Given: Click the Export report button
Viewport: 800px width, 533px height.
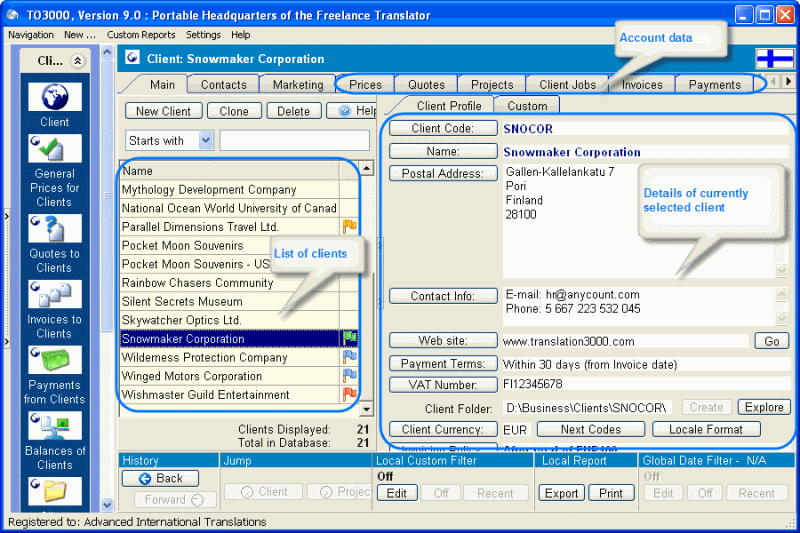Looking at the screenshot, I should 561,493.
